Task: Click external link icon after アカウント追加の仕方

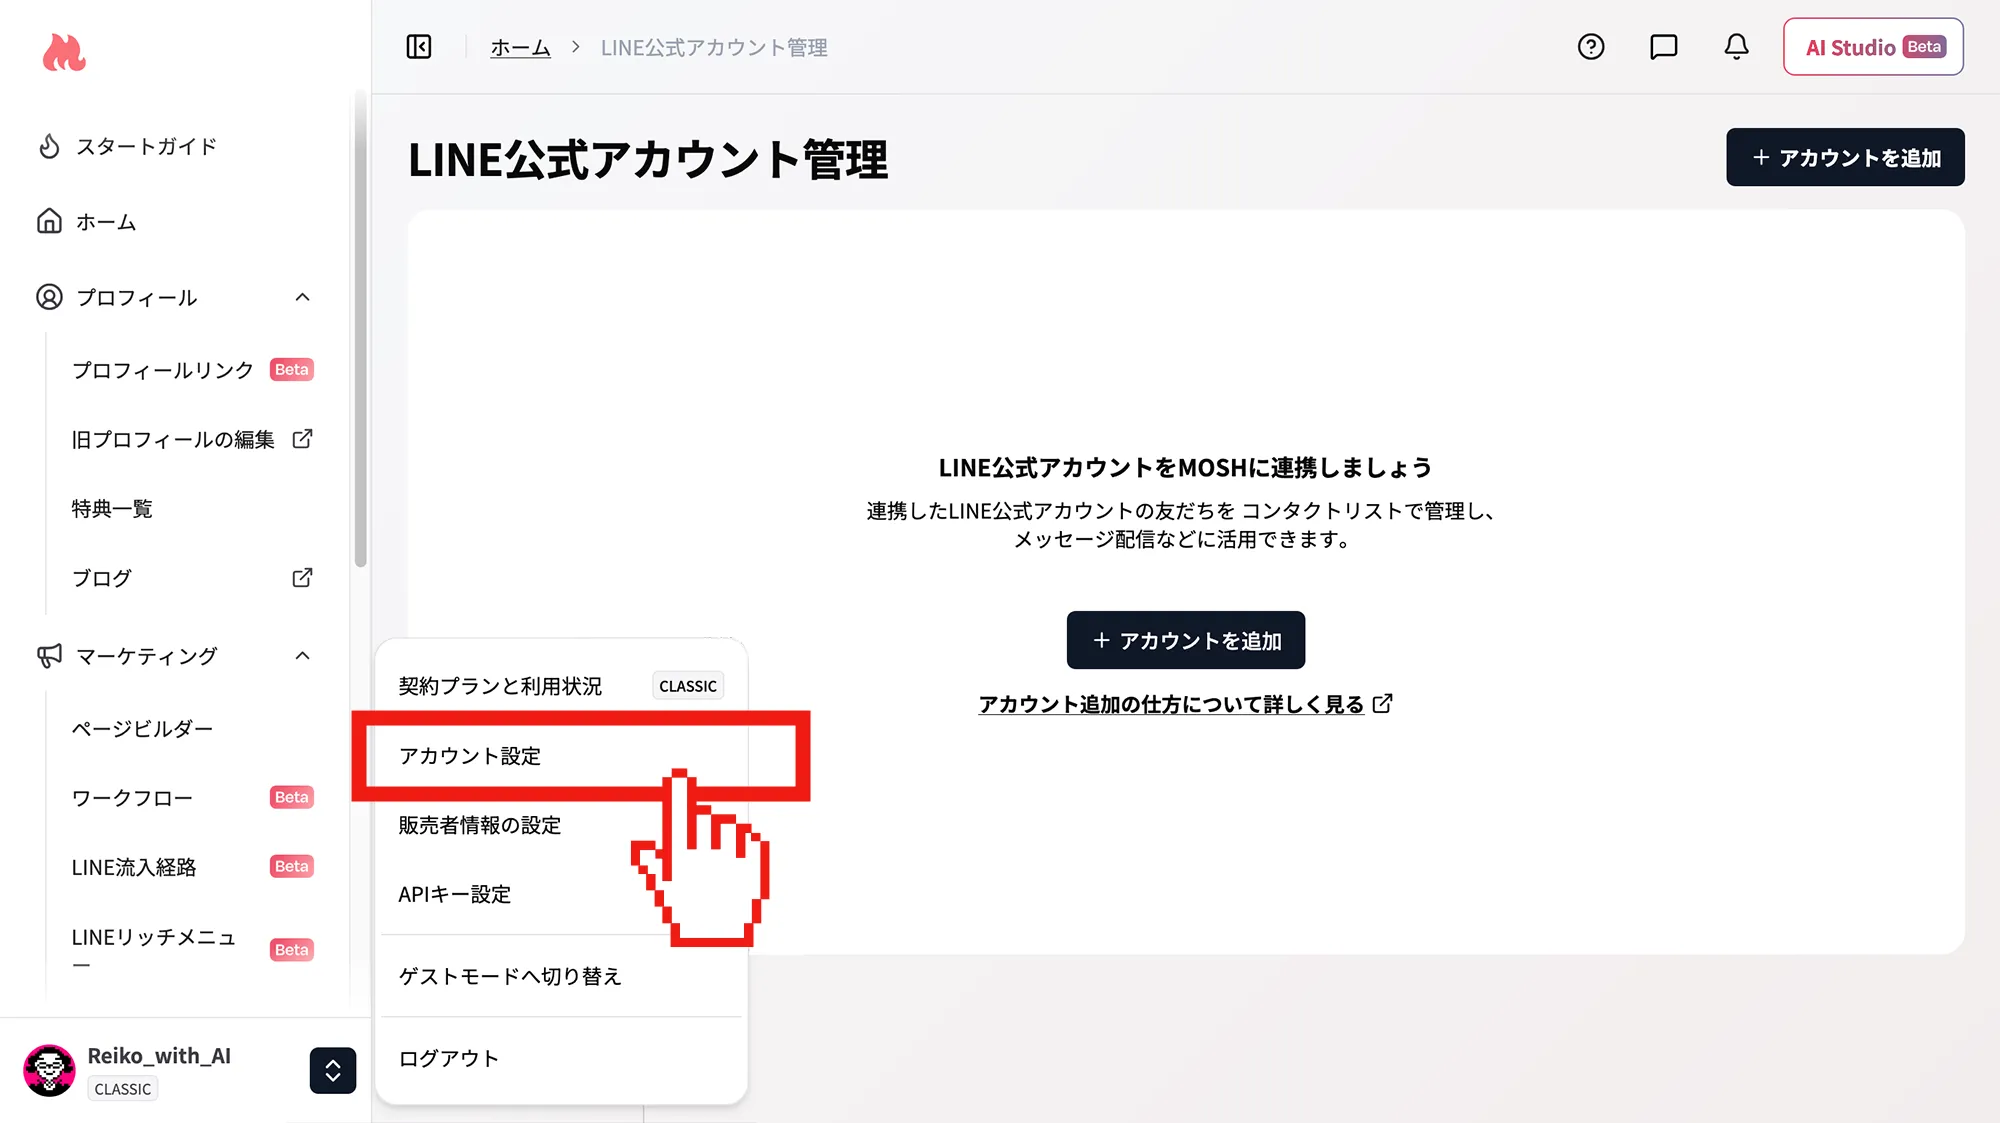Action: tap(1382, 704)
